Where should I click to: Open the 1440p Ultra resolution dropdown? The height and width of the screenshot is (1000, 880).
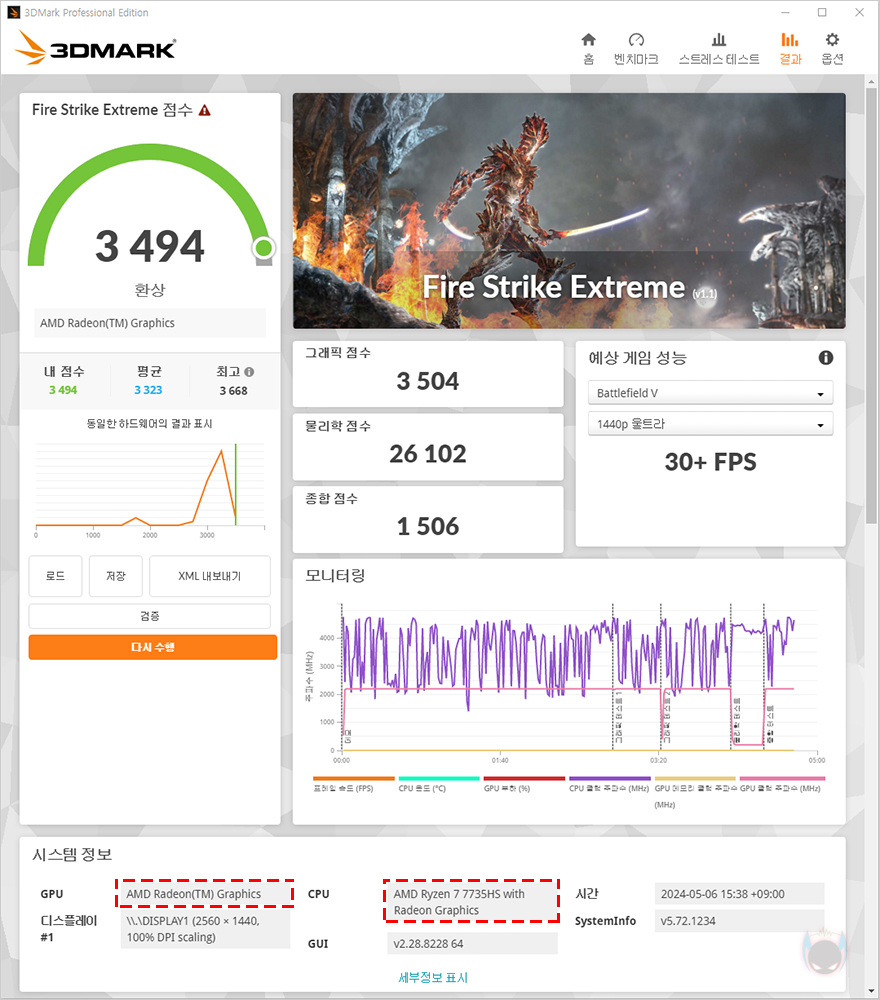pyautogui.click(x=710, y=424)
